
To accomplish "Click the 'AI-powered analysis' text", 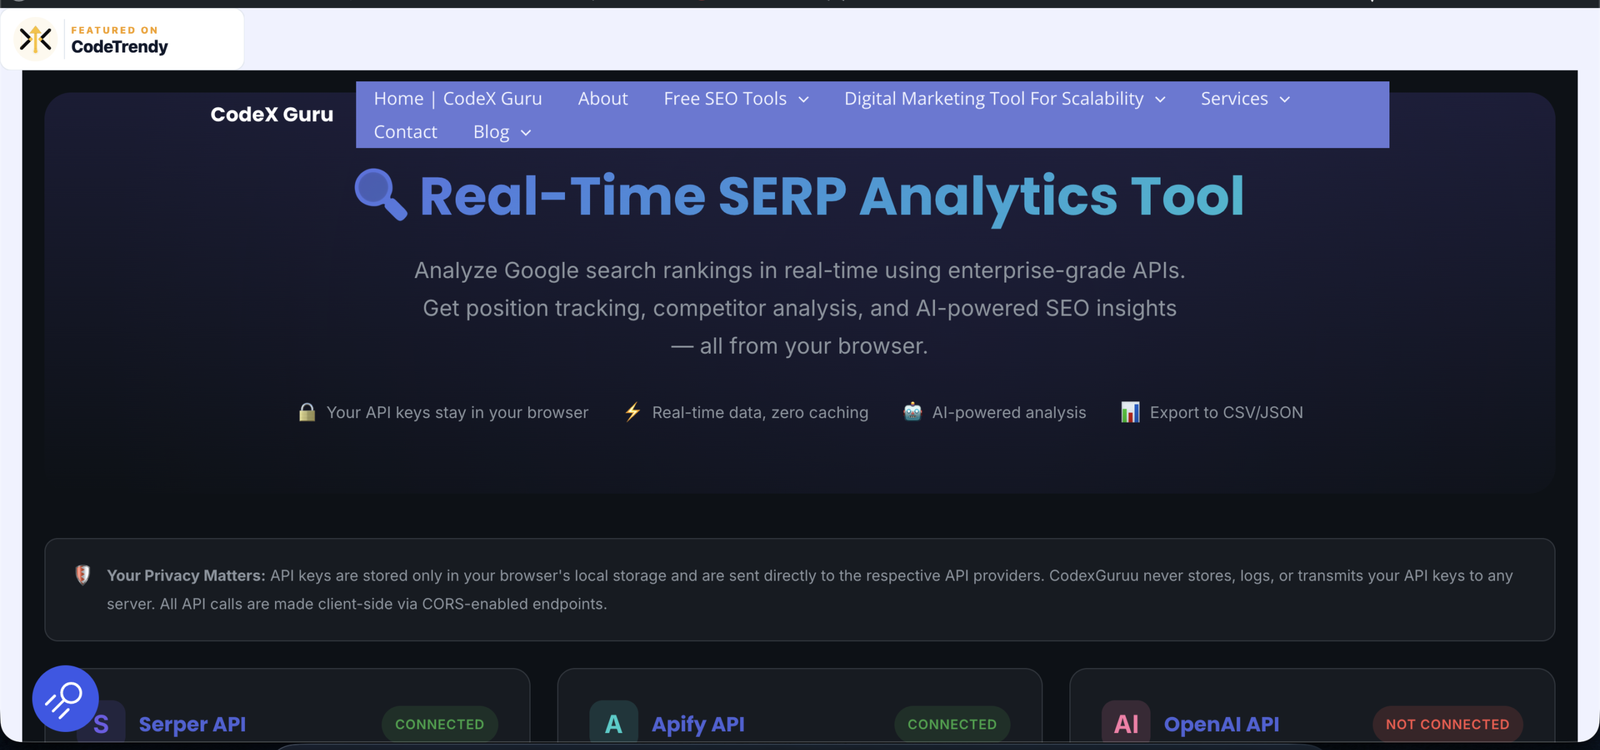I will (1009, 412).
